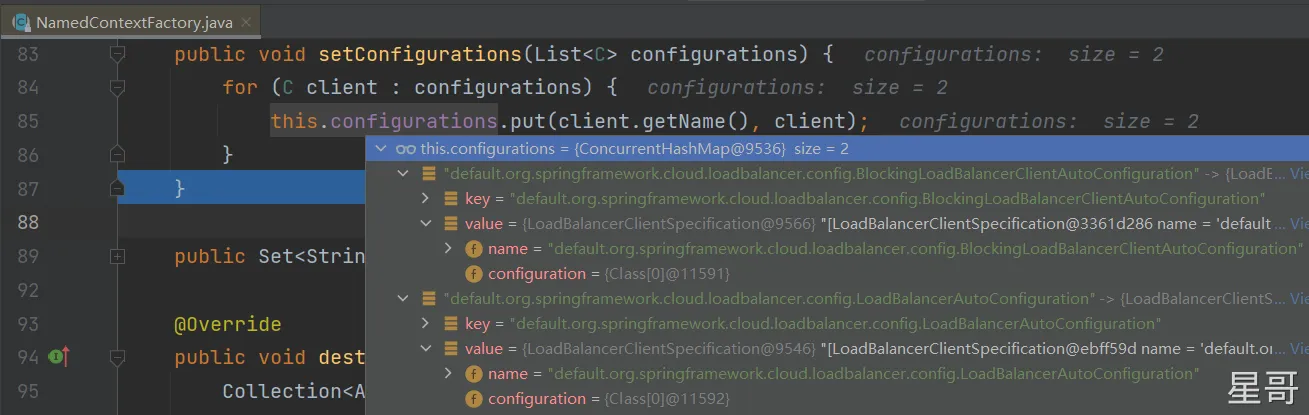The image size is (1309, 415).
Task: Click field icon next to configuration {Class[0]@11591}
Action: pos(473,274)
